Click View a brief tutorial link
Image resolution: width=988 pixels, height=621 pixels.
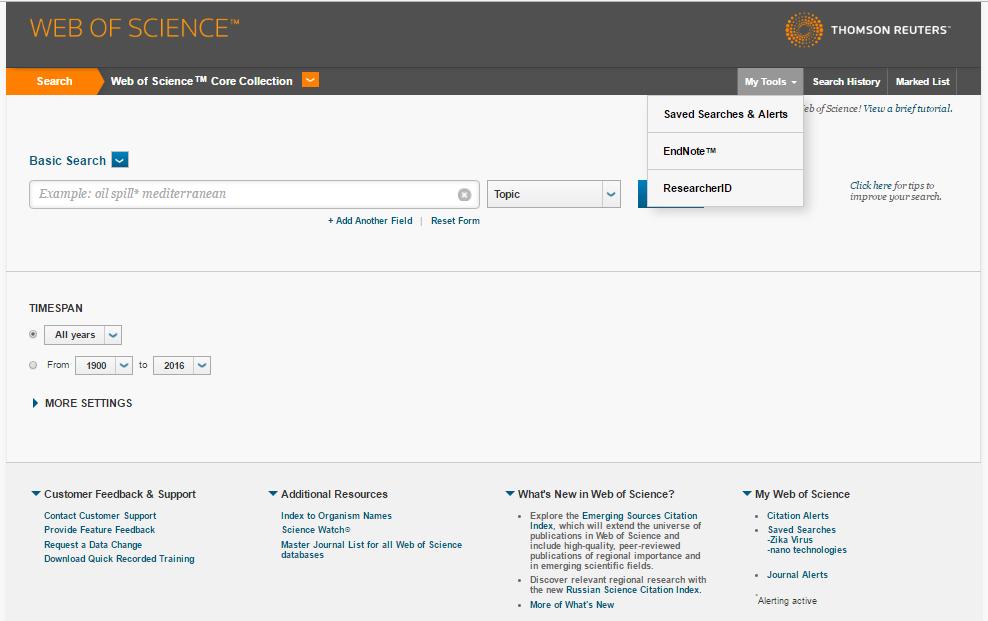pyautogui.click(x=907, y=108)
